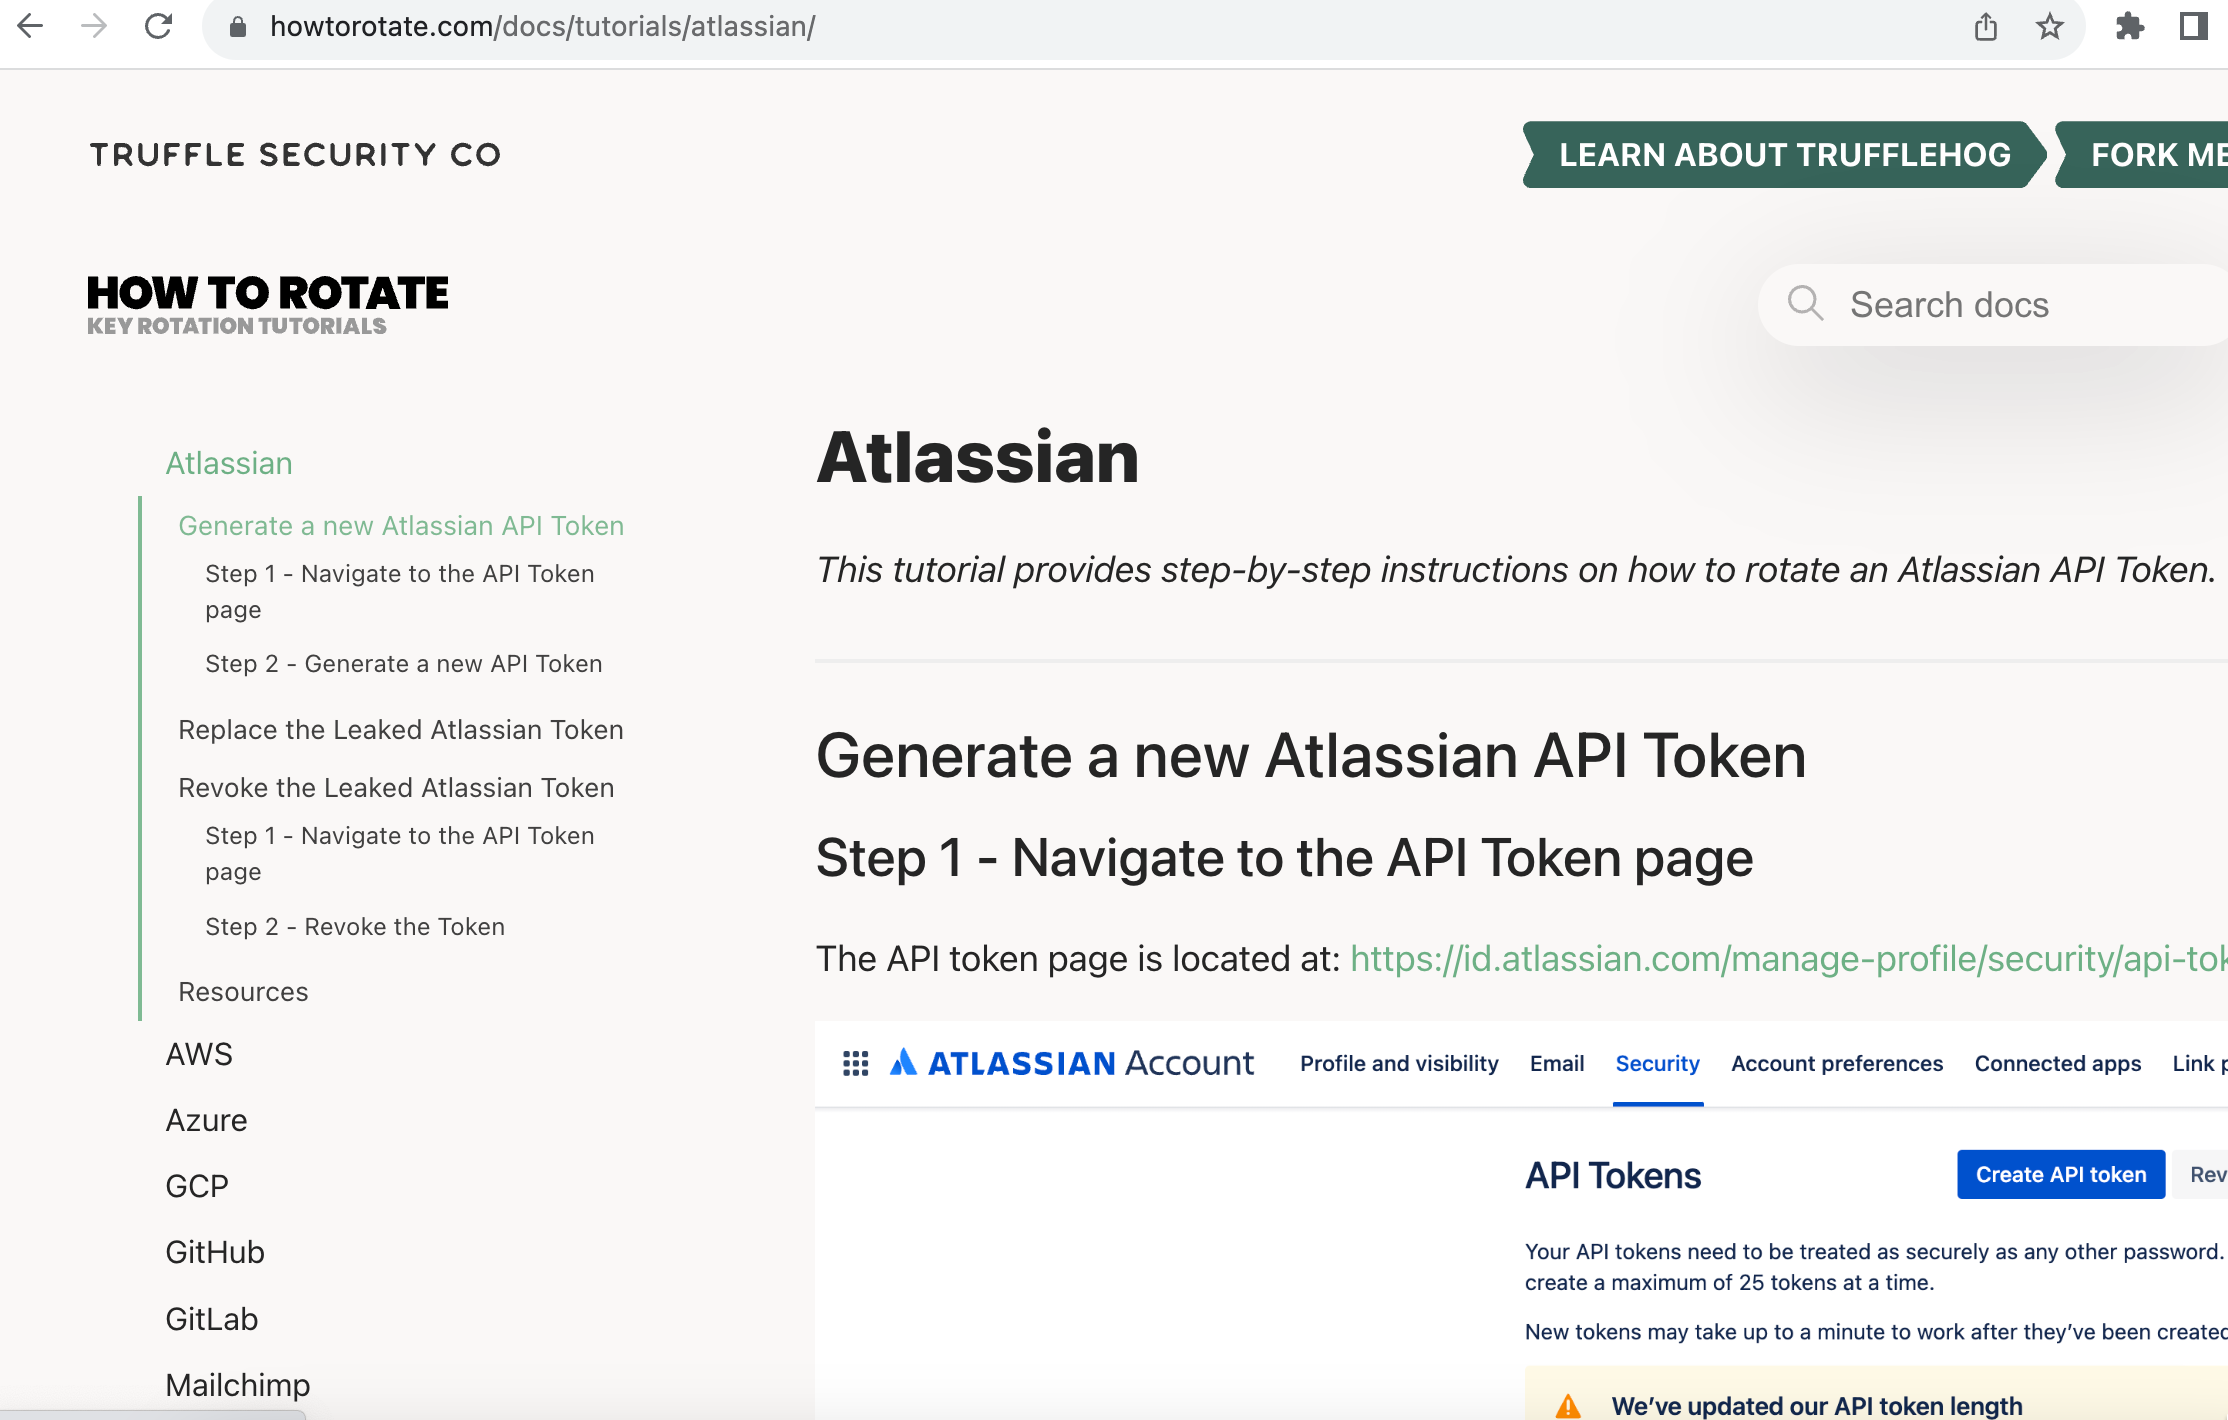Click the warning triangle icon in the notice
The width and height of the screenshot is (2228, 1420).
(x=1568, y=1406)
